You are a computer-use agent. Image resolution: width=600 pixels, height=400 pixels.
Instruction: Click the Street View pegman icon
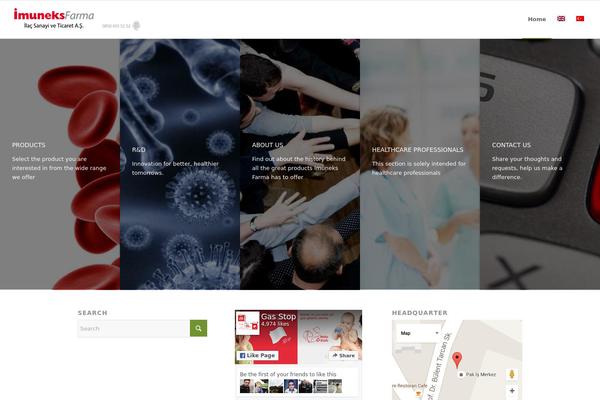(x=512, y=374)
